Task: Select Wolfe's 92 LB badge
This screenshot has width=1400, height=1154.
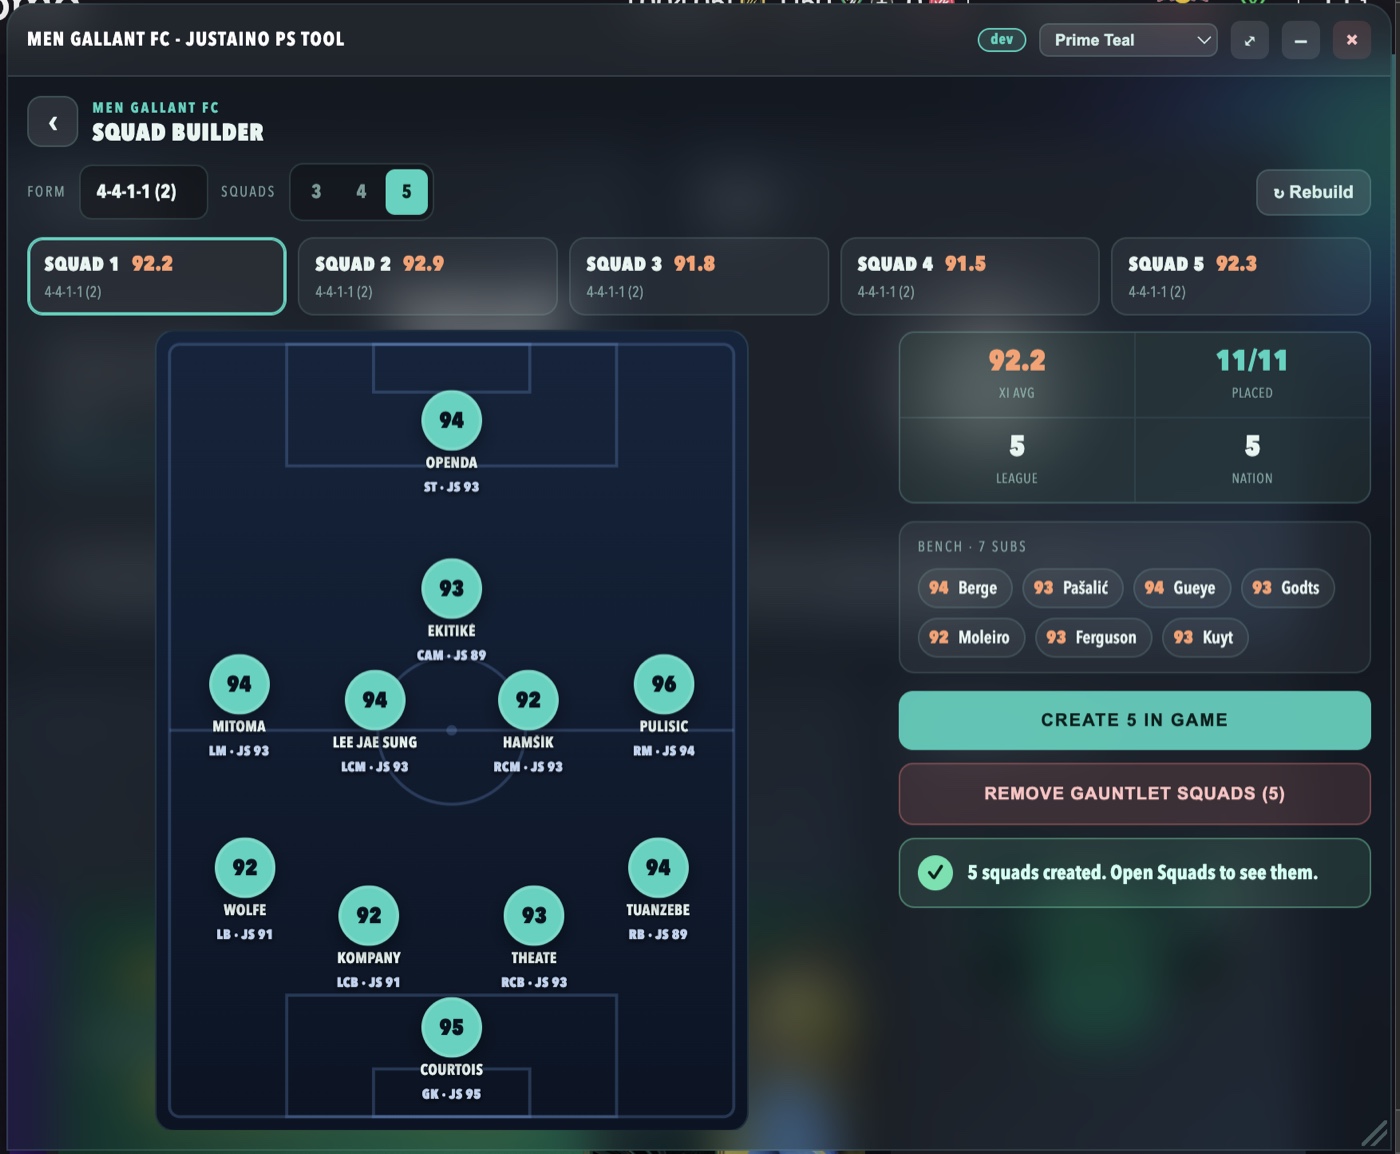Action: point(245,868)
